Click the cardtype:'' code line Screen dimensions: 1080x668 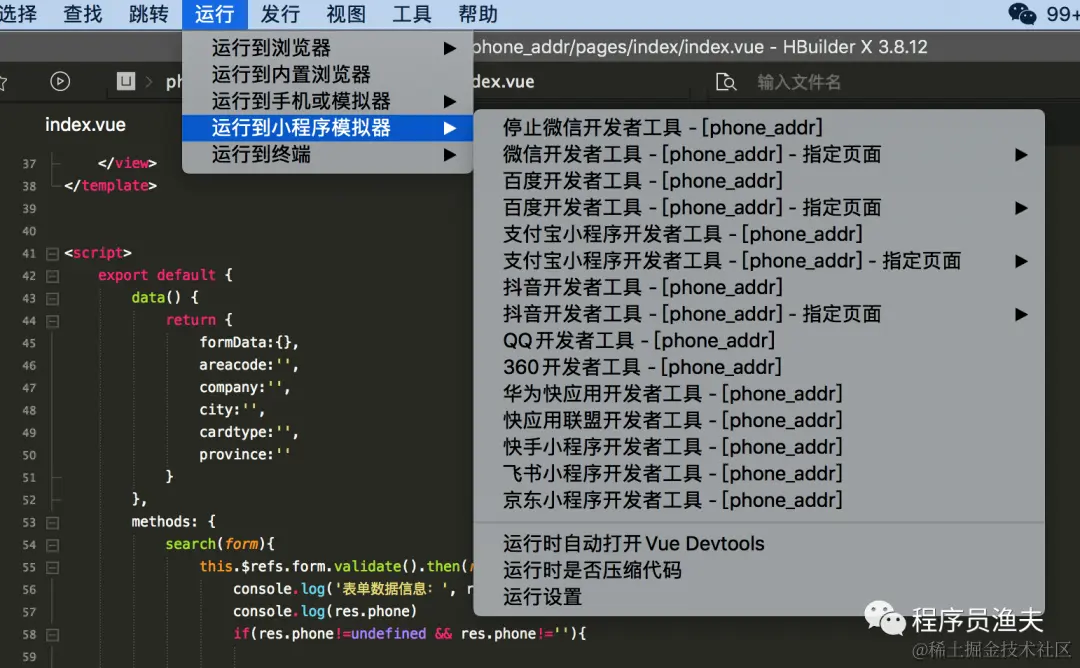[249, 432]
